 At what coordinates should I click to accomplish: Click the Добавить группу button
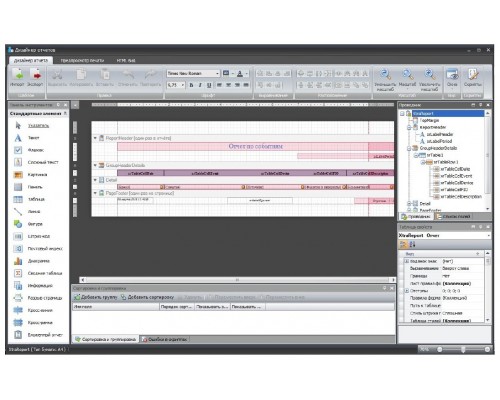[x=96, y=297]
